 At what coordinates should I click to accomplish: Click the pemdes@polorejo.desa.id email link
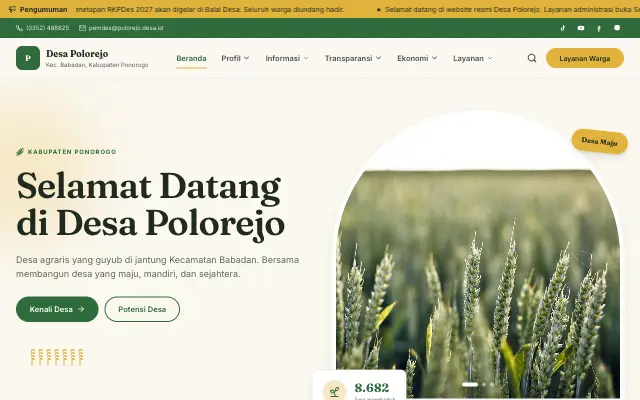[126, 28]
